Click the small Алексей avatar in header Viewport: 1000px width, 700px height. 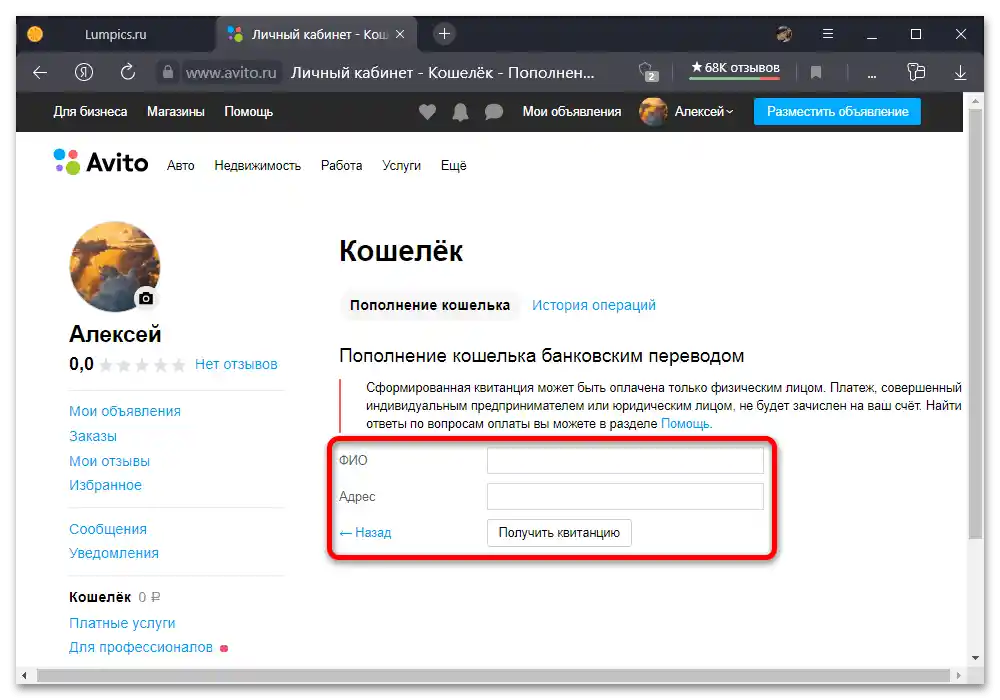click(x=652, y=112)
